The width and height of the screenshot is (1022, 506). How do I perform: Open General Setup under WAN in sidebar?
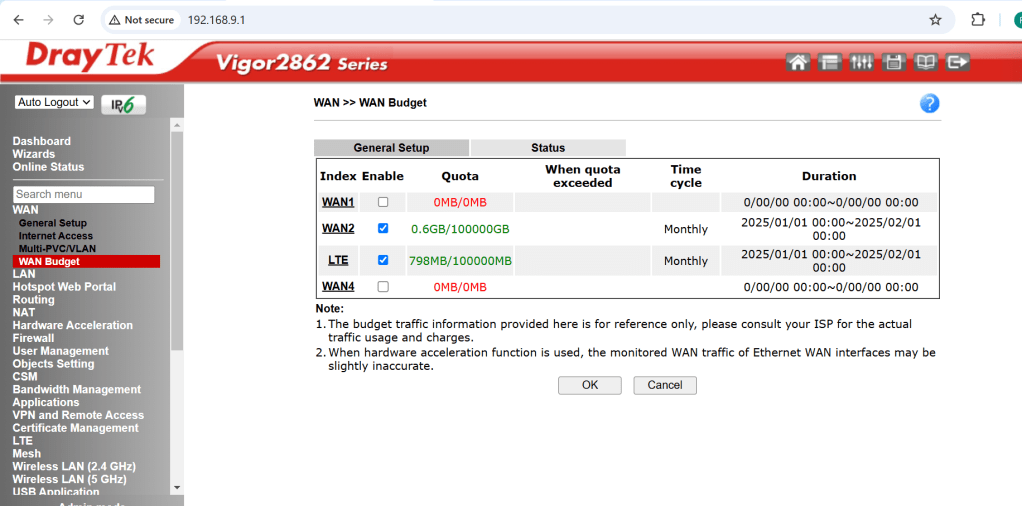tap(53, 223)
